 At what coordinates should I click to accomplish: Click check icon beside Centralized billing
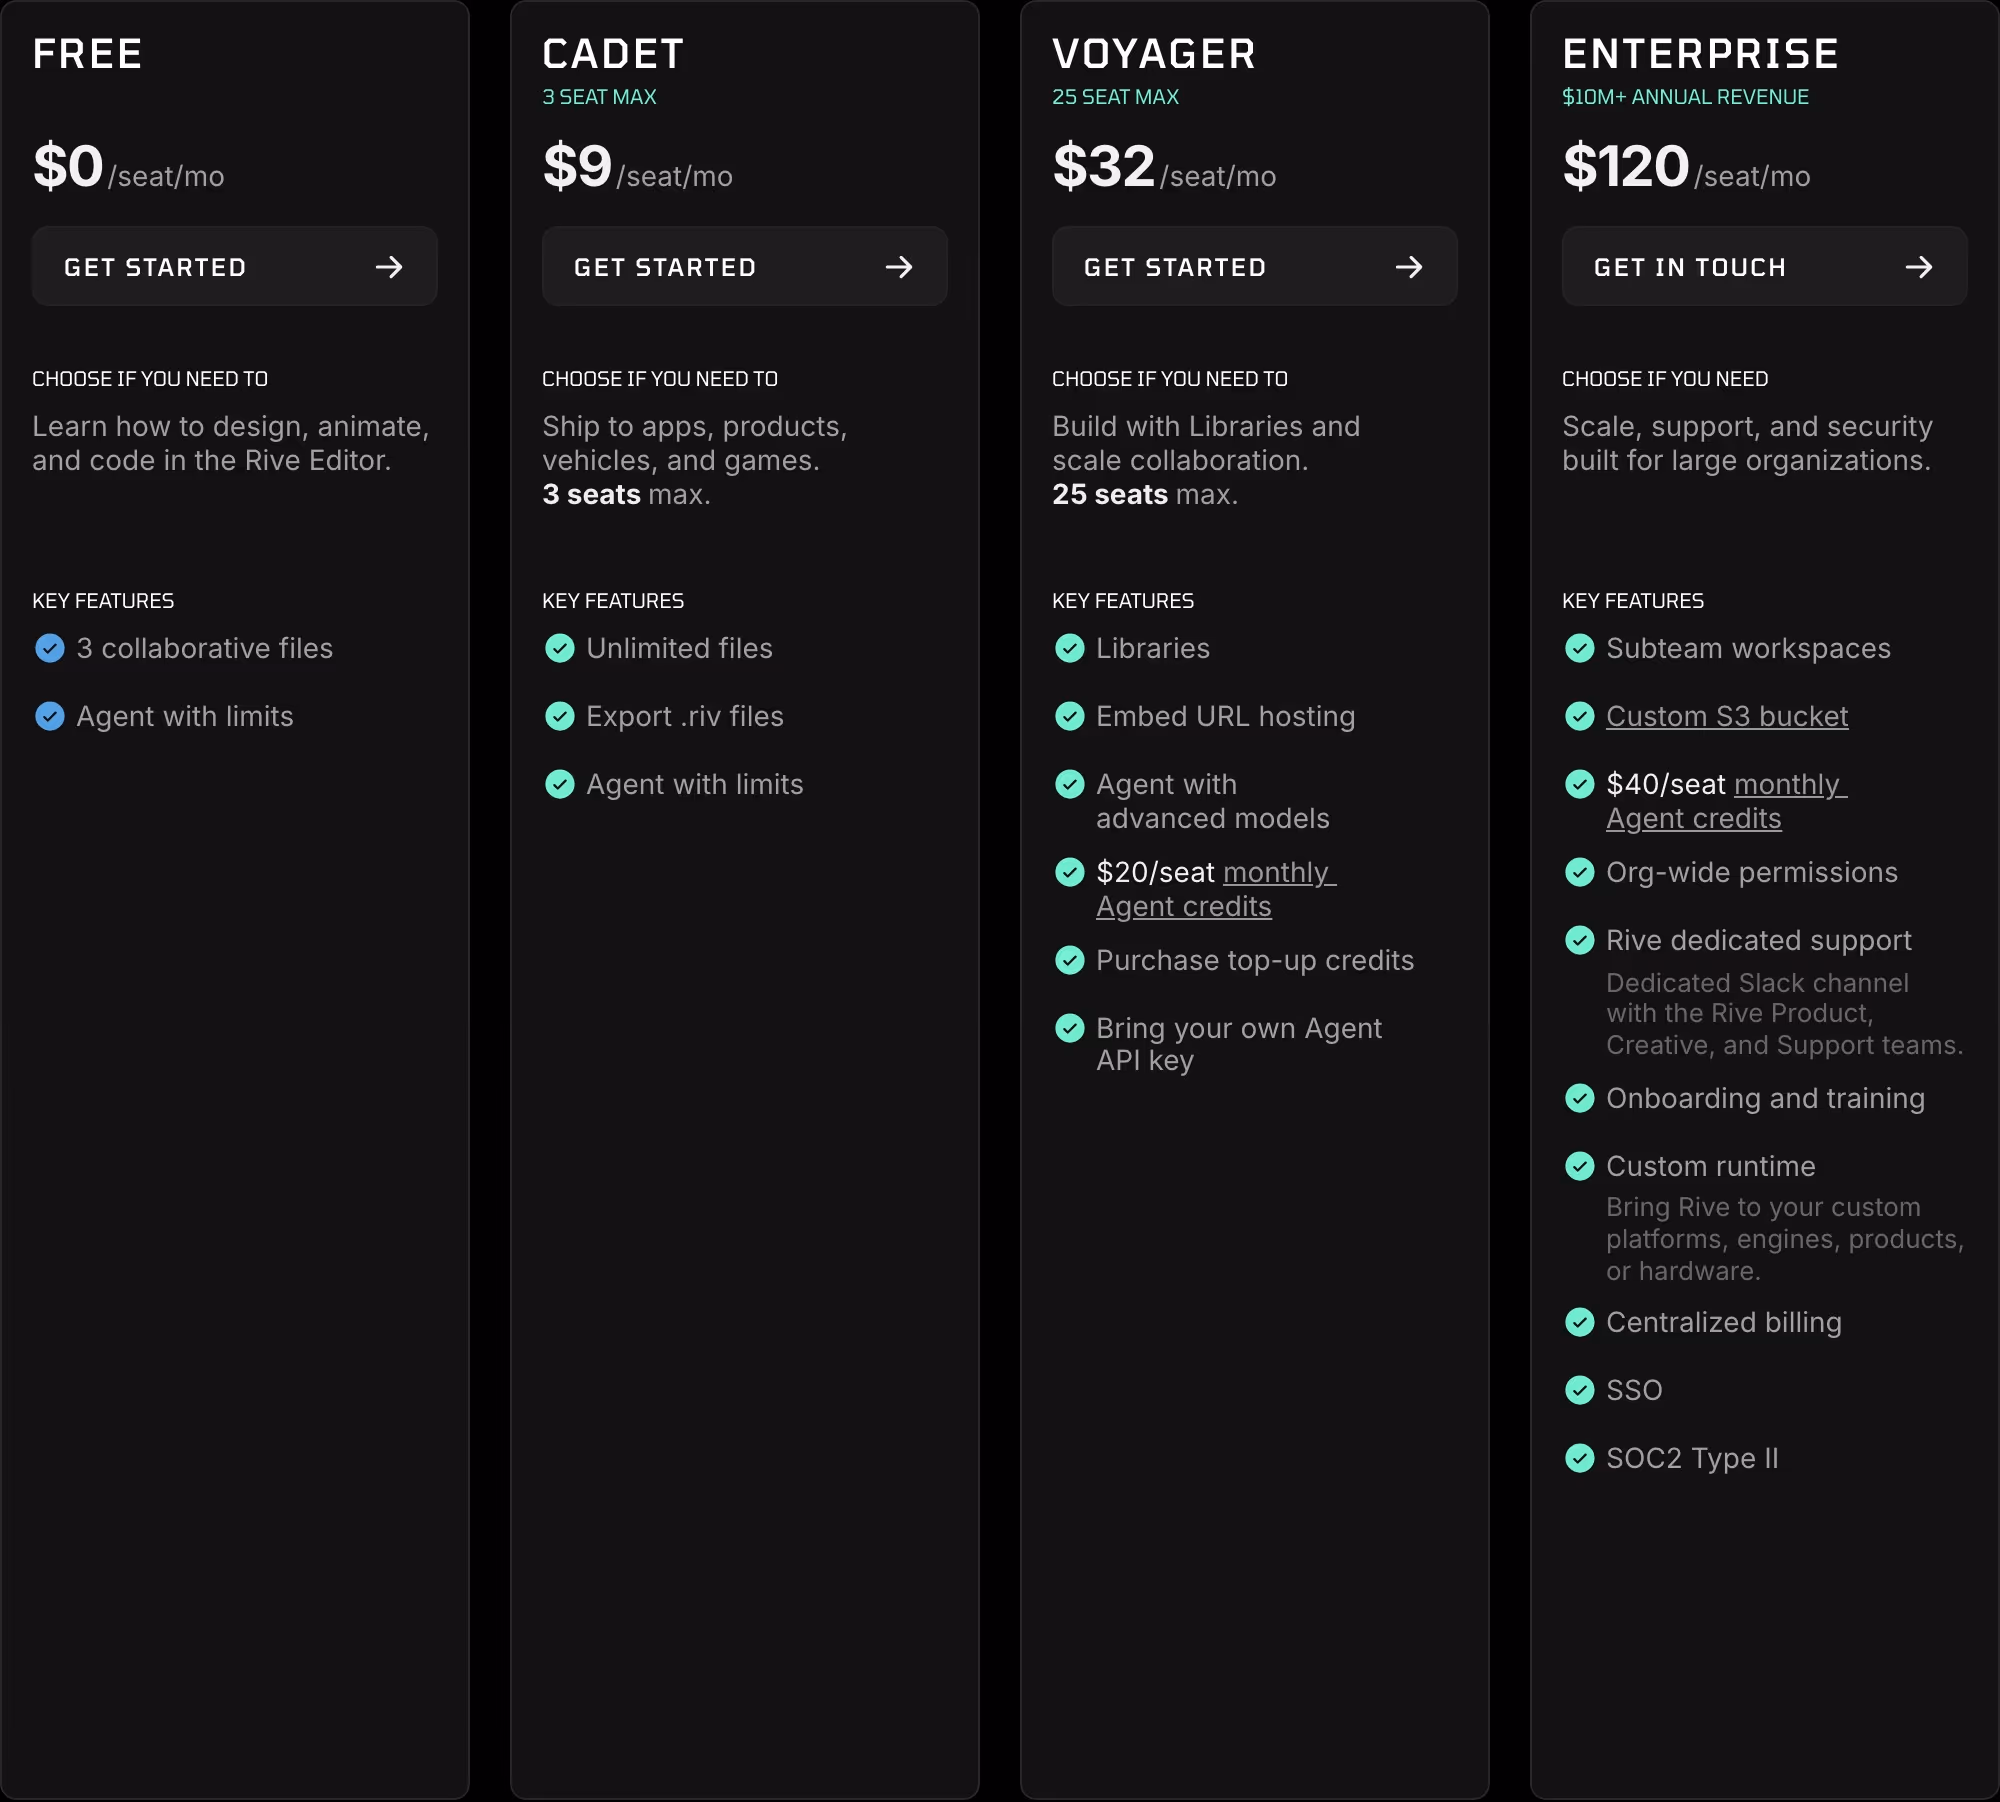[x=1580, y=1322]
